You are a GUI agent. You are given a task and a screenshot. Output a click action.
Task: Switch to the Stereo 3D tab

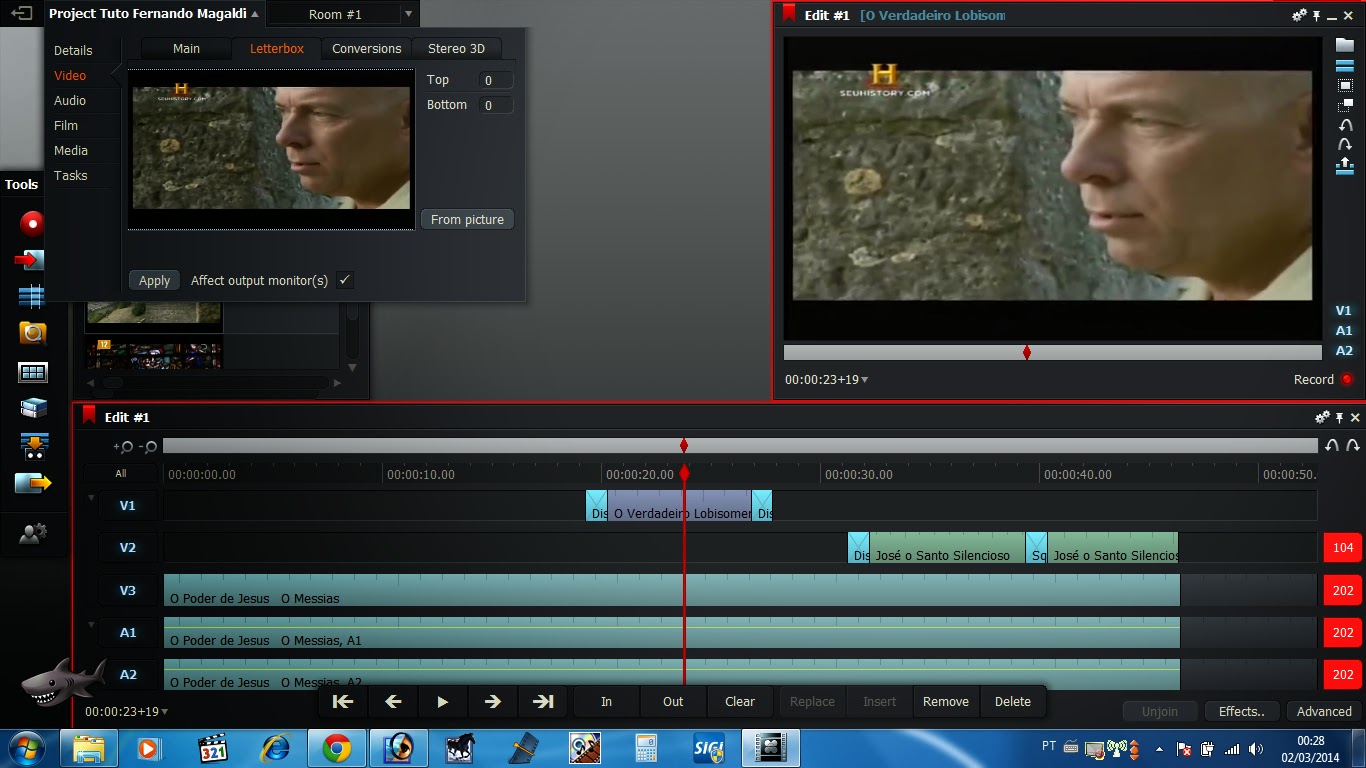[x=456, y=49]
